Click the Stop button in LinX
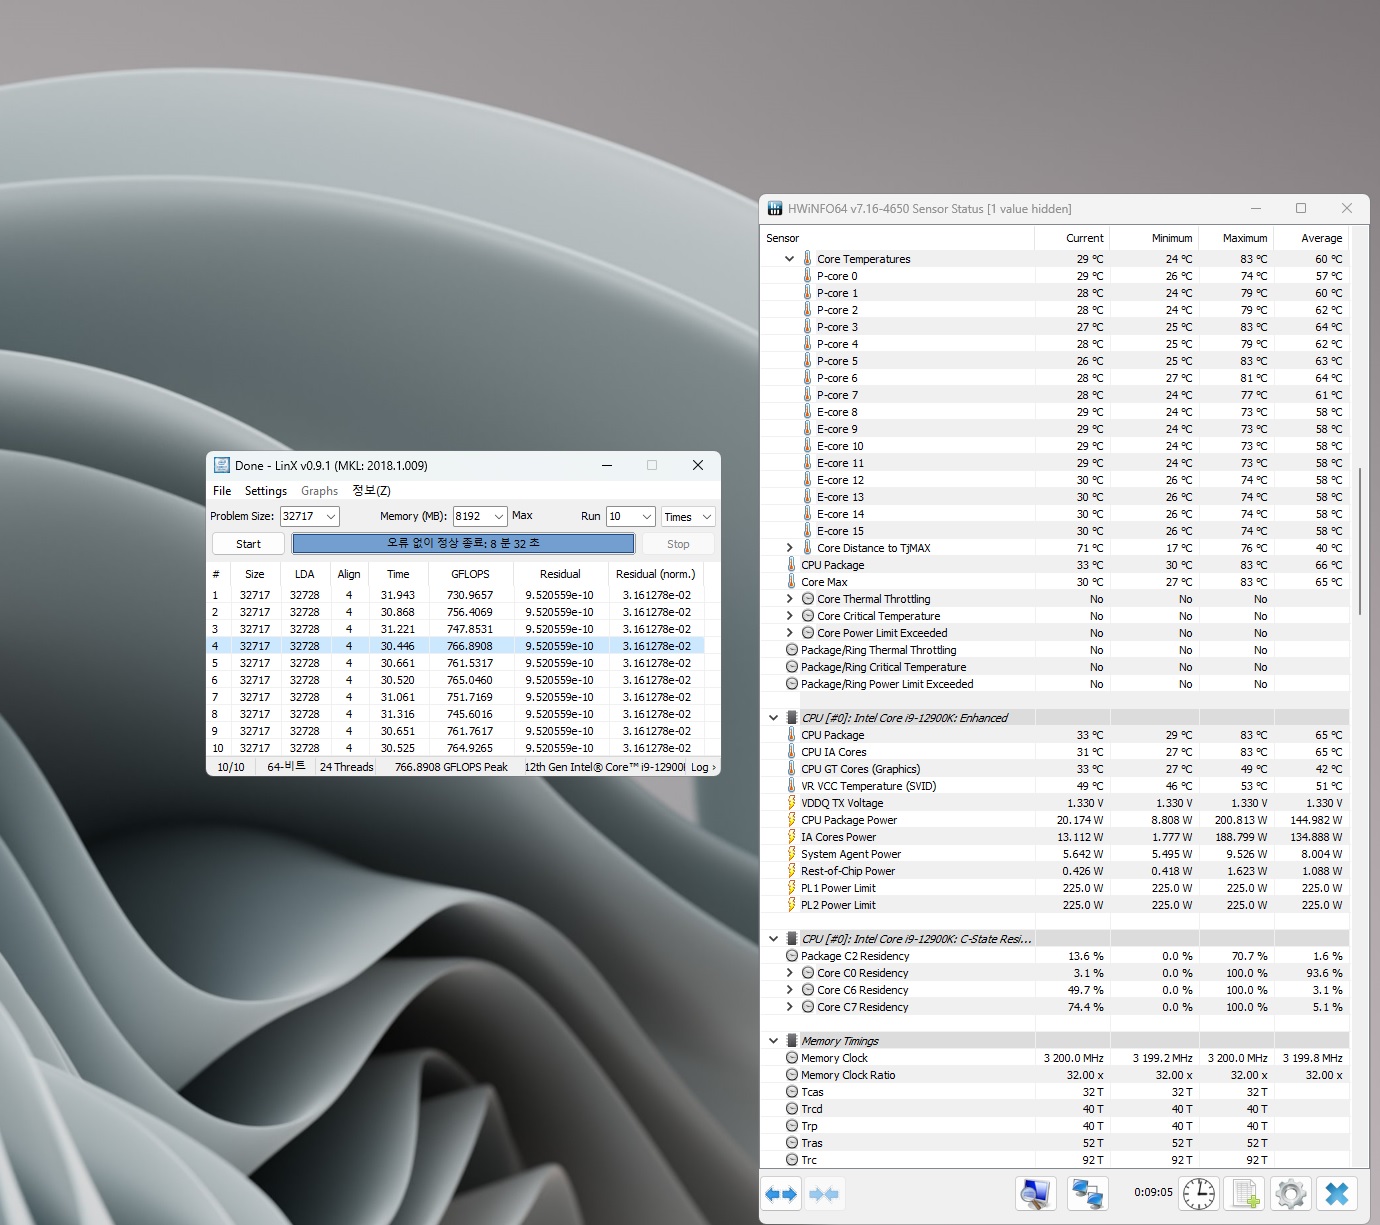 pos(678,544)
